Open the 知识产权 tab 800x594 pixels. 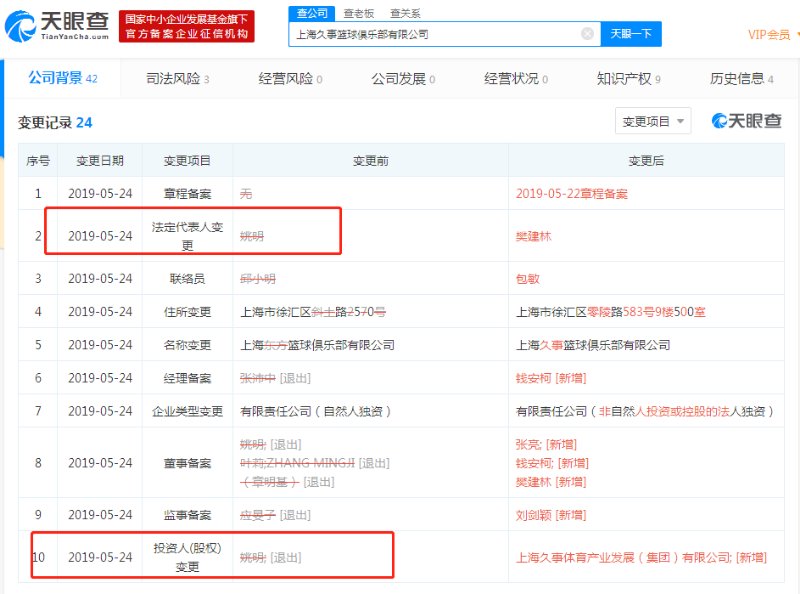coord(629,79)
